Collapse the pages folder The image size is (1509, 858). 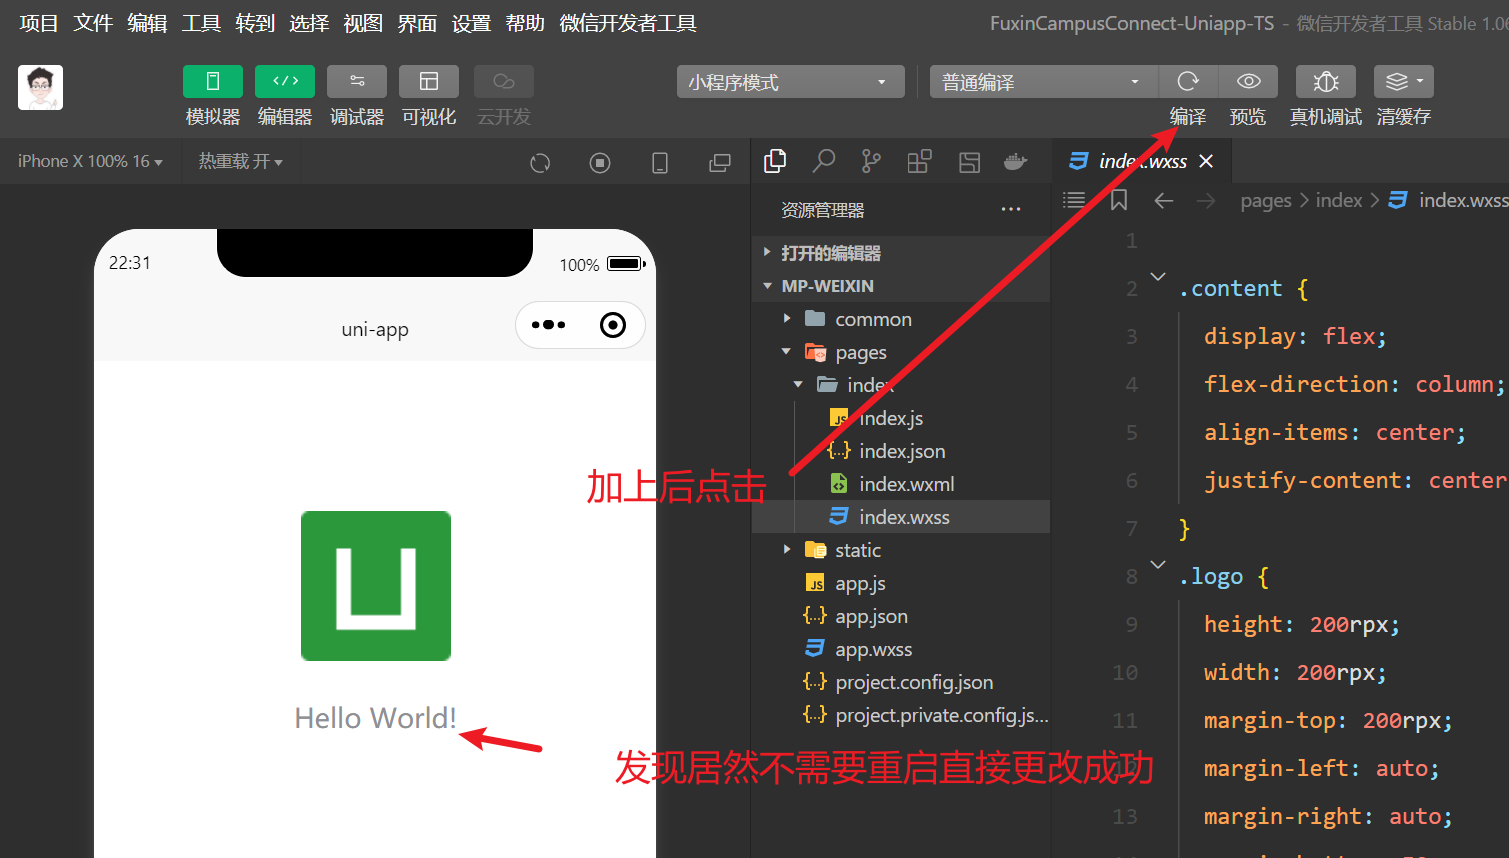point(901,352)
